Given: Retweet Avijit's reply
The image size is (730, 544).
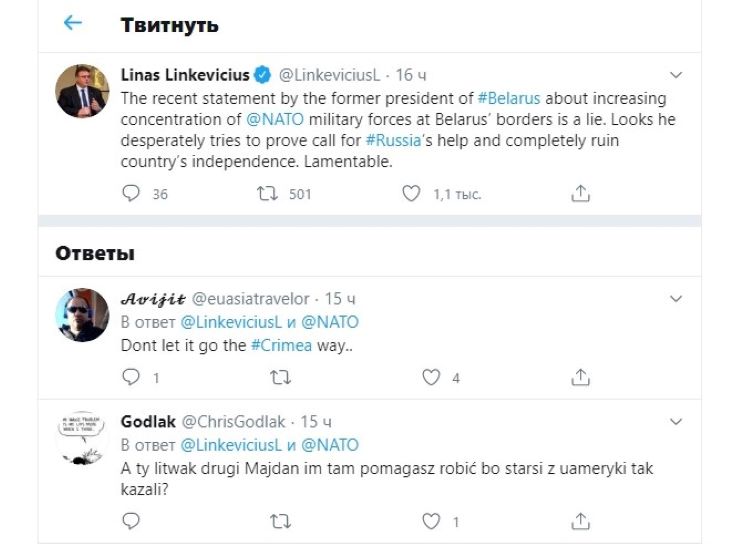Looking at the screenshot, I should (281, 377).
